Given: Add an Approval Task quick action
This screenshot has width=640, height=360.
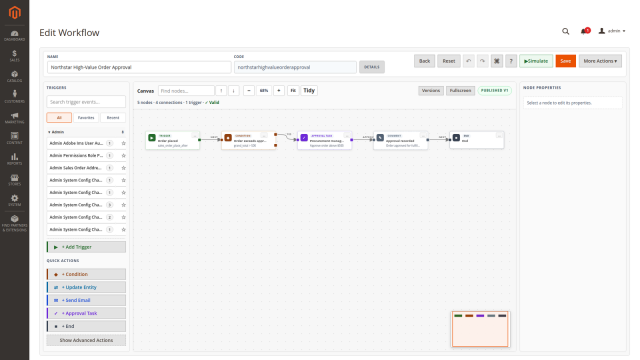Looking at the screenshot, I should coord(86,313).
